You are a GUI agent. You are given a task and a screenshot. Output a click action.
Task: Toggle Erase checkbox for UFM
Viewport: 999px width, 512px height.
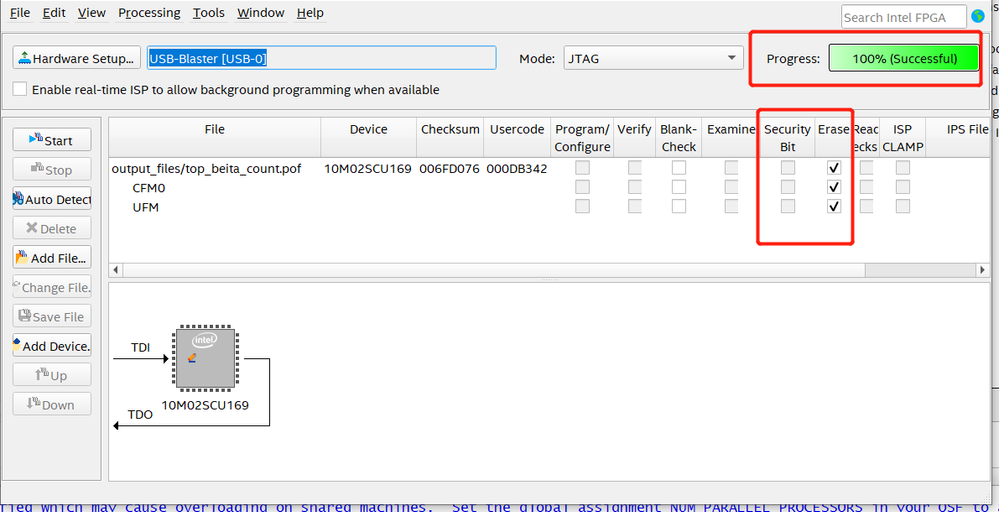pyautogui.click(x=833, y=206)
